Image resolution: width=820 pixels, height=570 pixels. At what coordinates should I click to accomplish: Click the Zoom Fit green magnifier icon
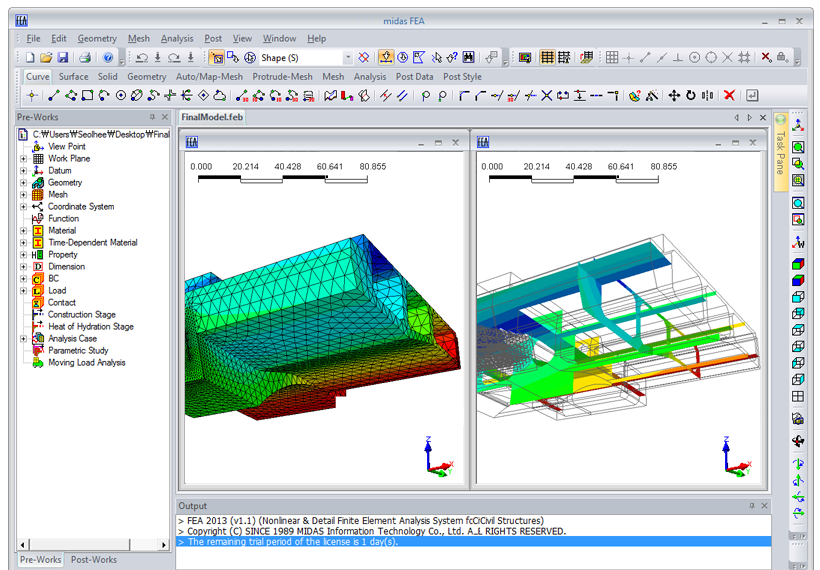click(x=798, y=147)
